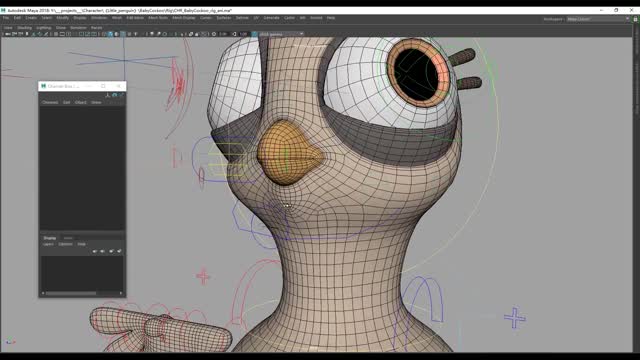
Task: Click the Channel Box manipulator icon
Action: (107, 95)
